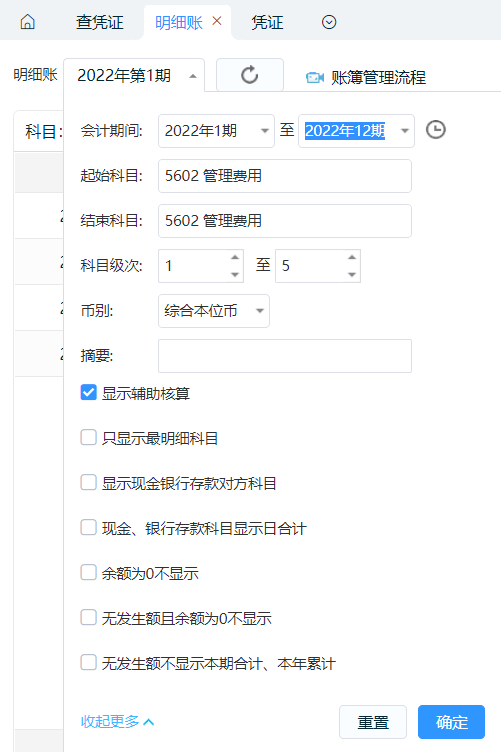Viewport: 501px width, 752px height.
Task: Switch to the 凭证 tab
Action: click(x=268, y=22)
